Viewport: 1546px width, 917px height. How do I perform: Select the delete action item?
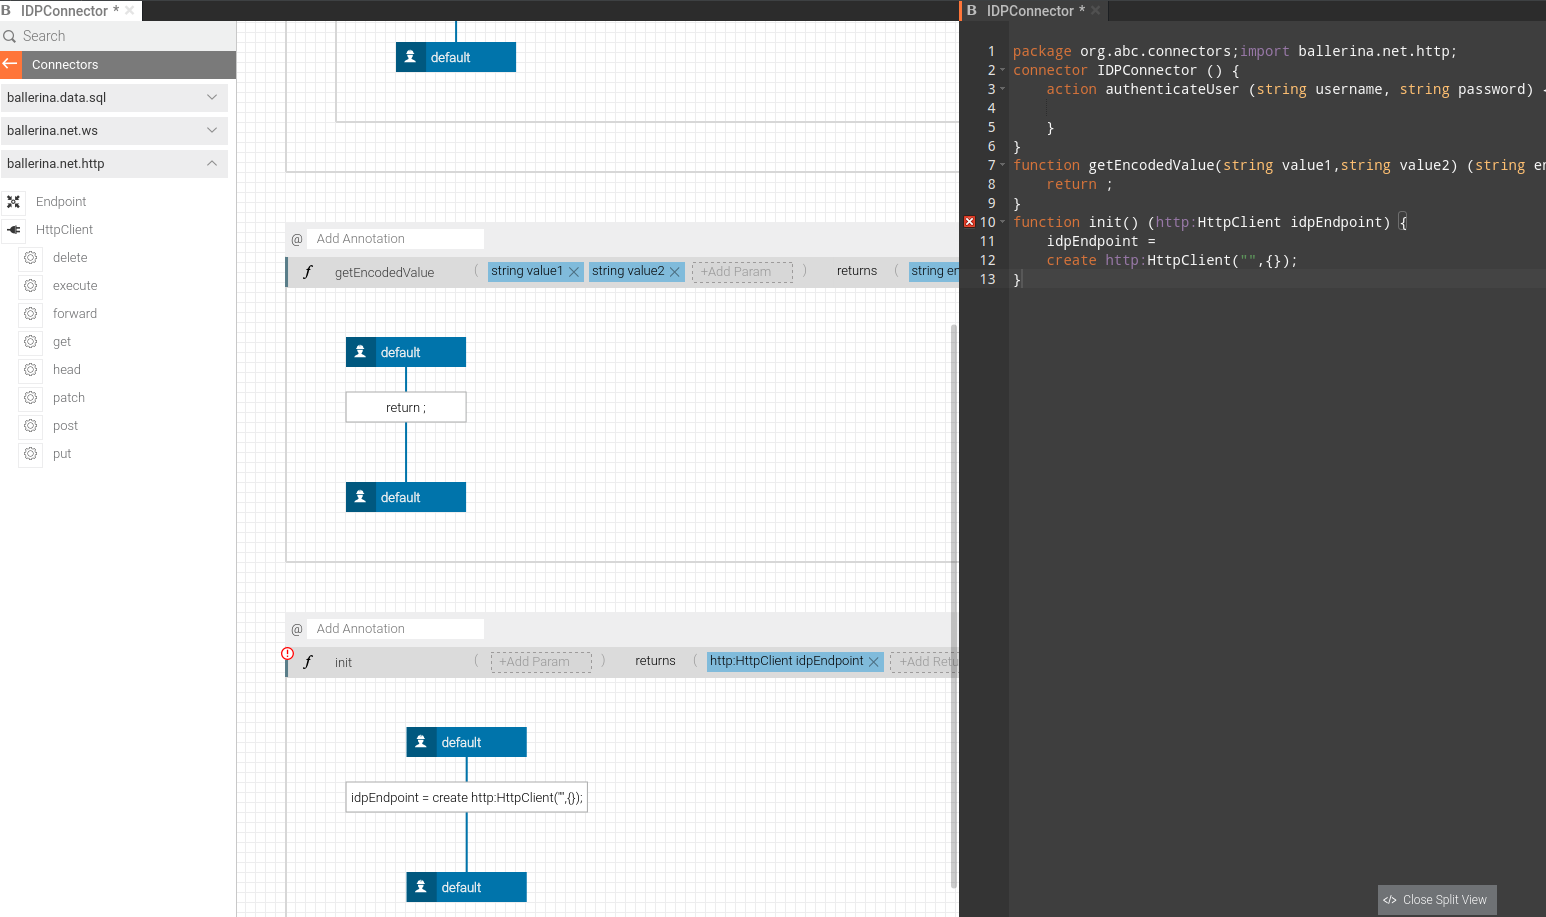70,258
